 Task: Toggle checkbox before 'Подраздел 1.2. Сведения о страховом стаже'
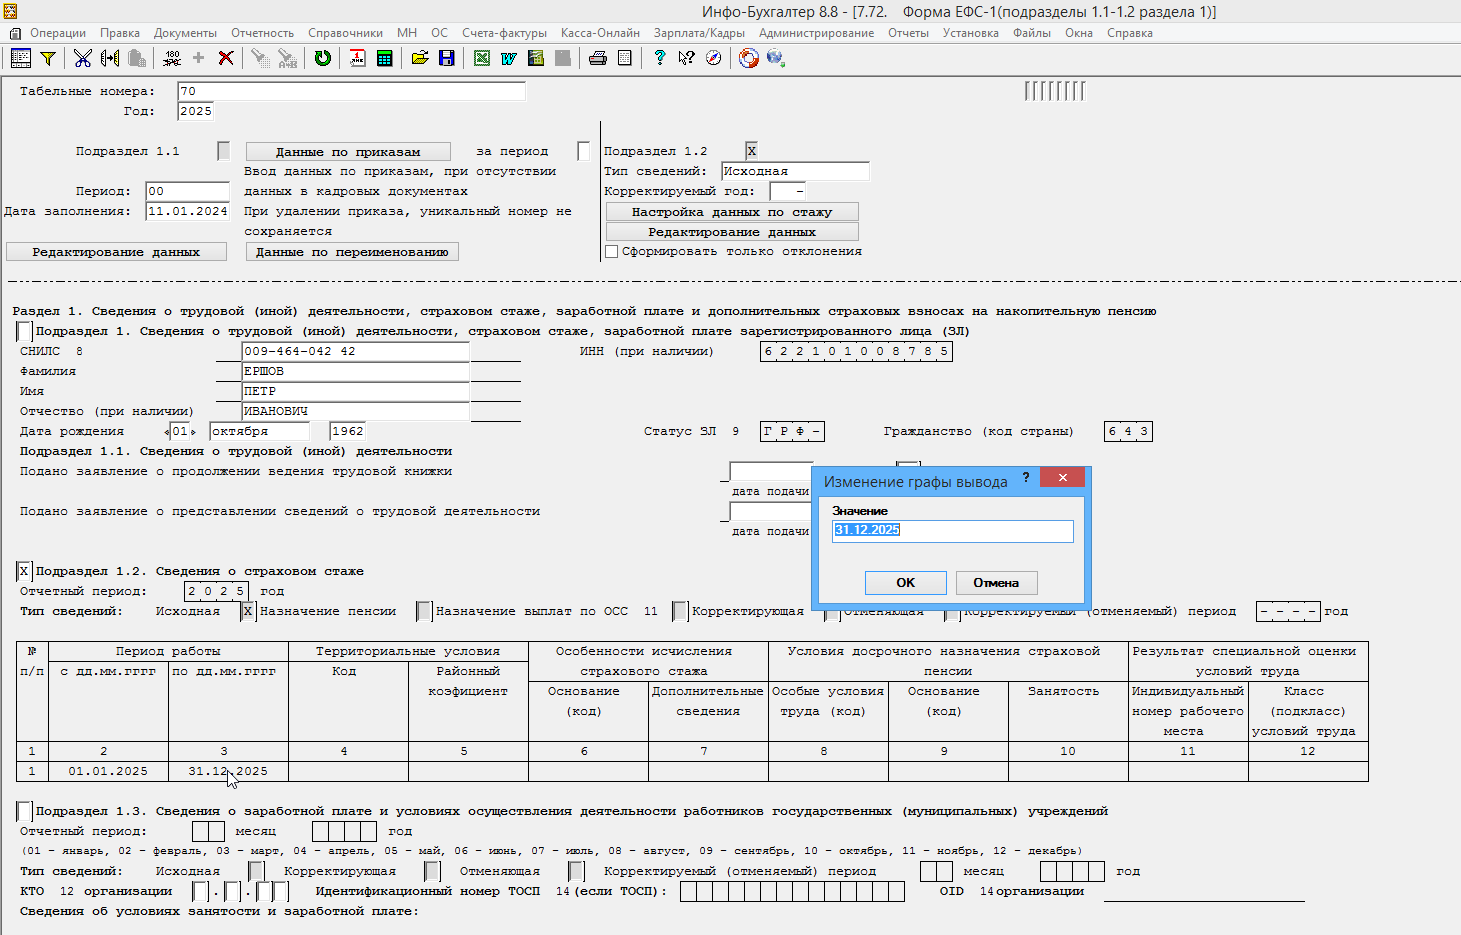pos(24,571)
